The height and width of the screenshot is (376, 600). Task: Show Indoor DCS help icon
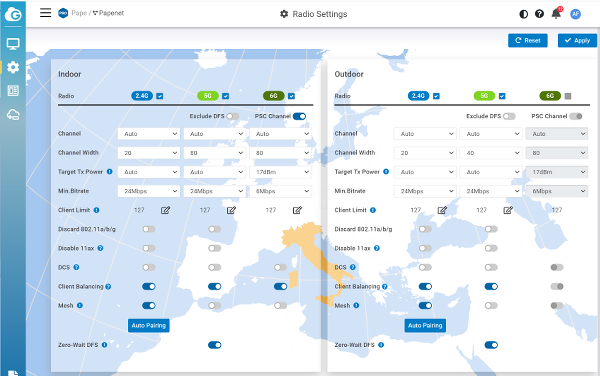click(76, 267)
